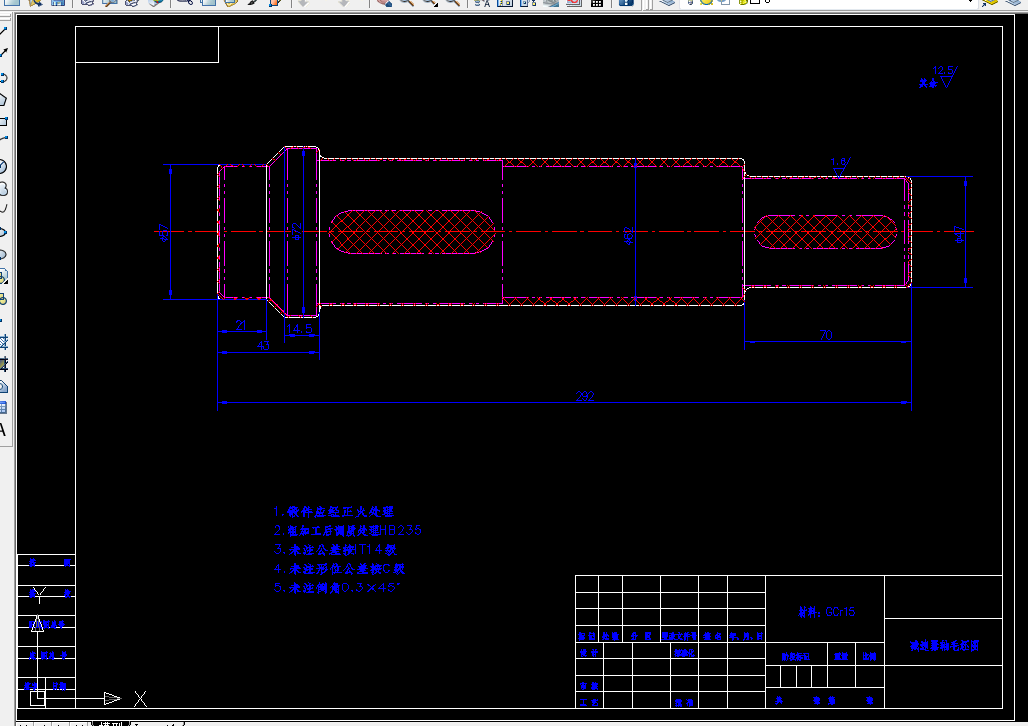Select the Circle tool
Screen dimensions: 1028x726
click(x=3, y=167)
